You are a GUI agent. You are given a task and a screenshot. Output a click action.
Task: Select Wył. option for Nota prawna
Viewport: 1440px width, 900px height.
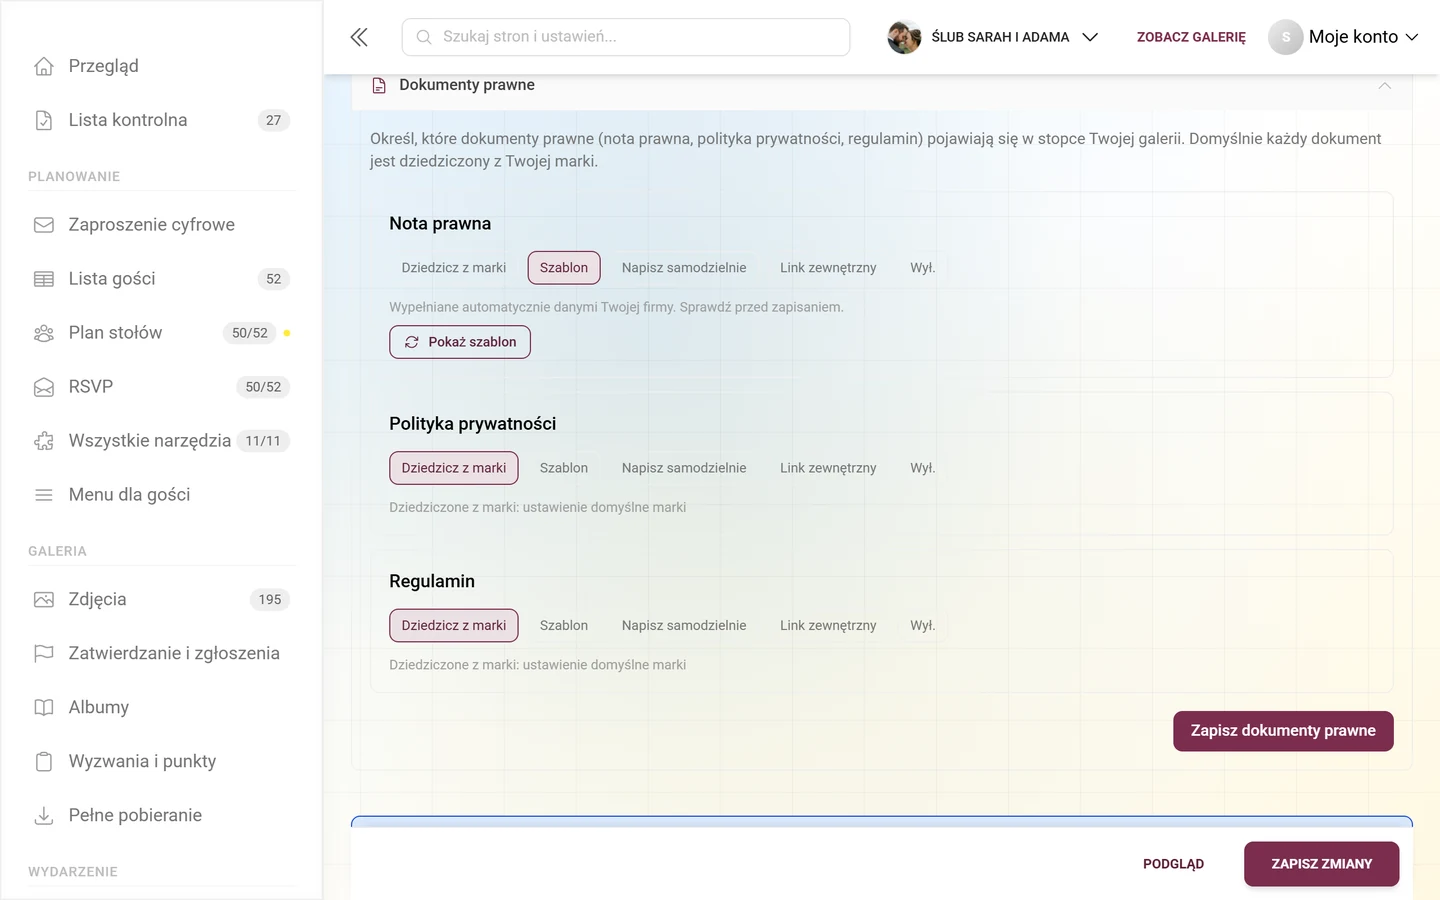coord(923,268)
